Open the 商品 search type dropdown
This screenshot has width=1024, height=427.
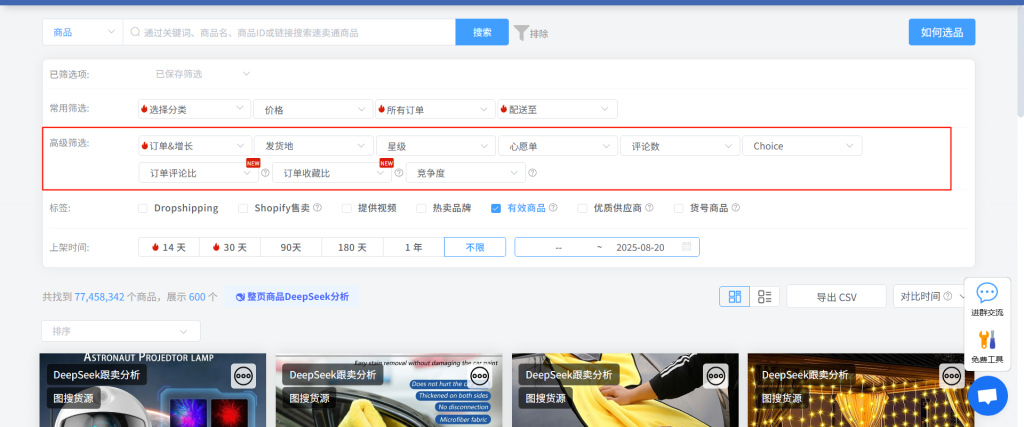(82, 32)
